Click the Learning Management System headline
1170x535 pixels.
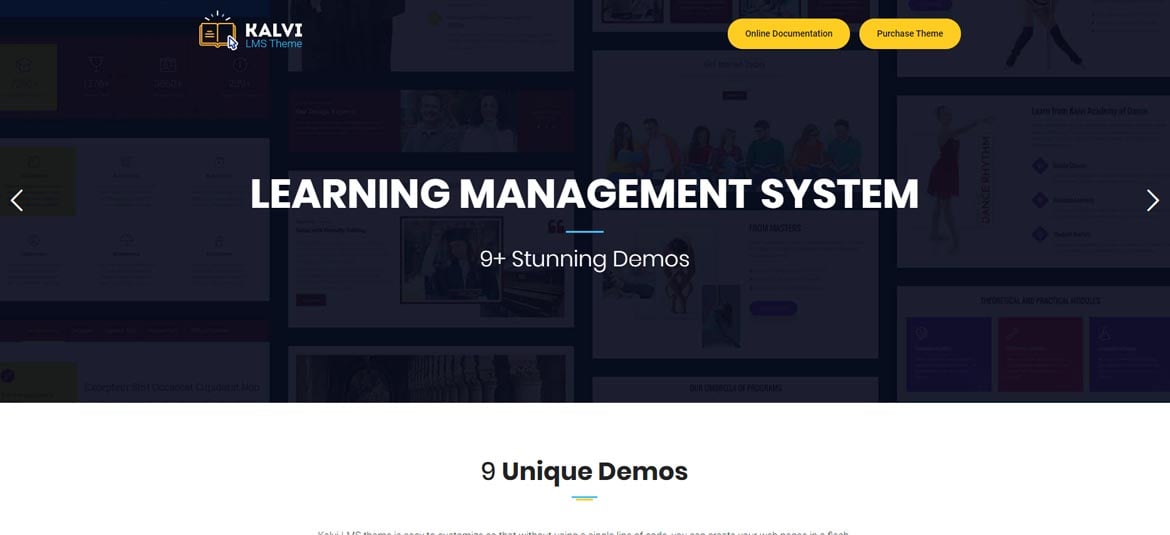coord(584,194)
